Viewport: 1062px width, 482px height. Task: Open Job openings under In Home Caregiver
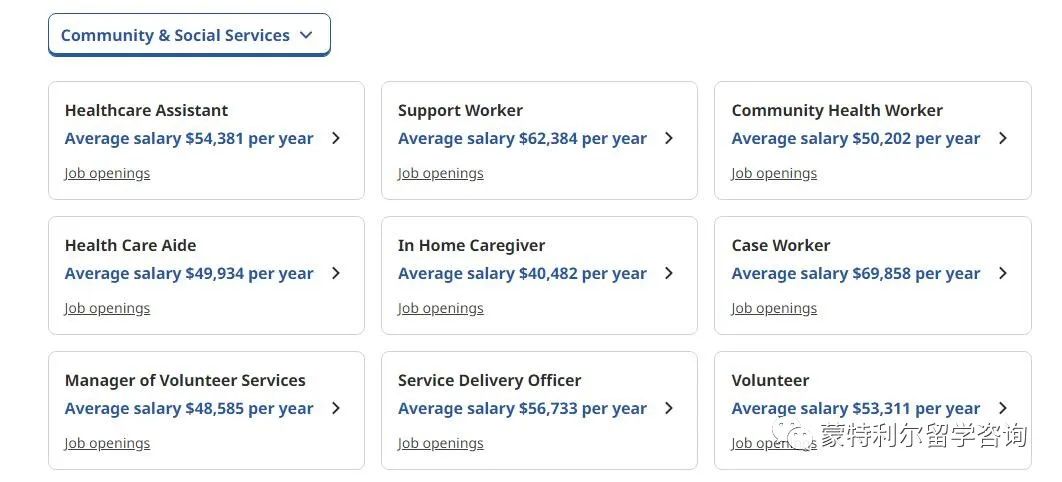(440, 308)
